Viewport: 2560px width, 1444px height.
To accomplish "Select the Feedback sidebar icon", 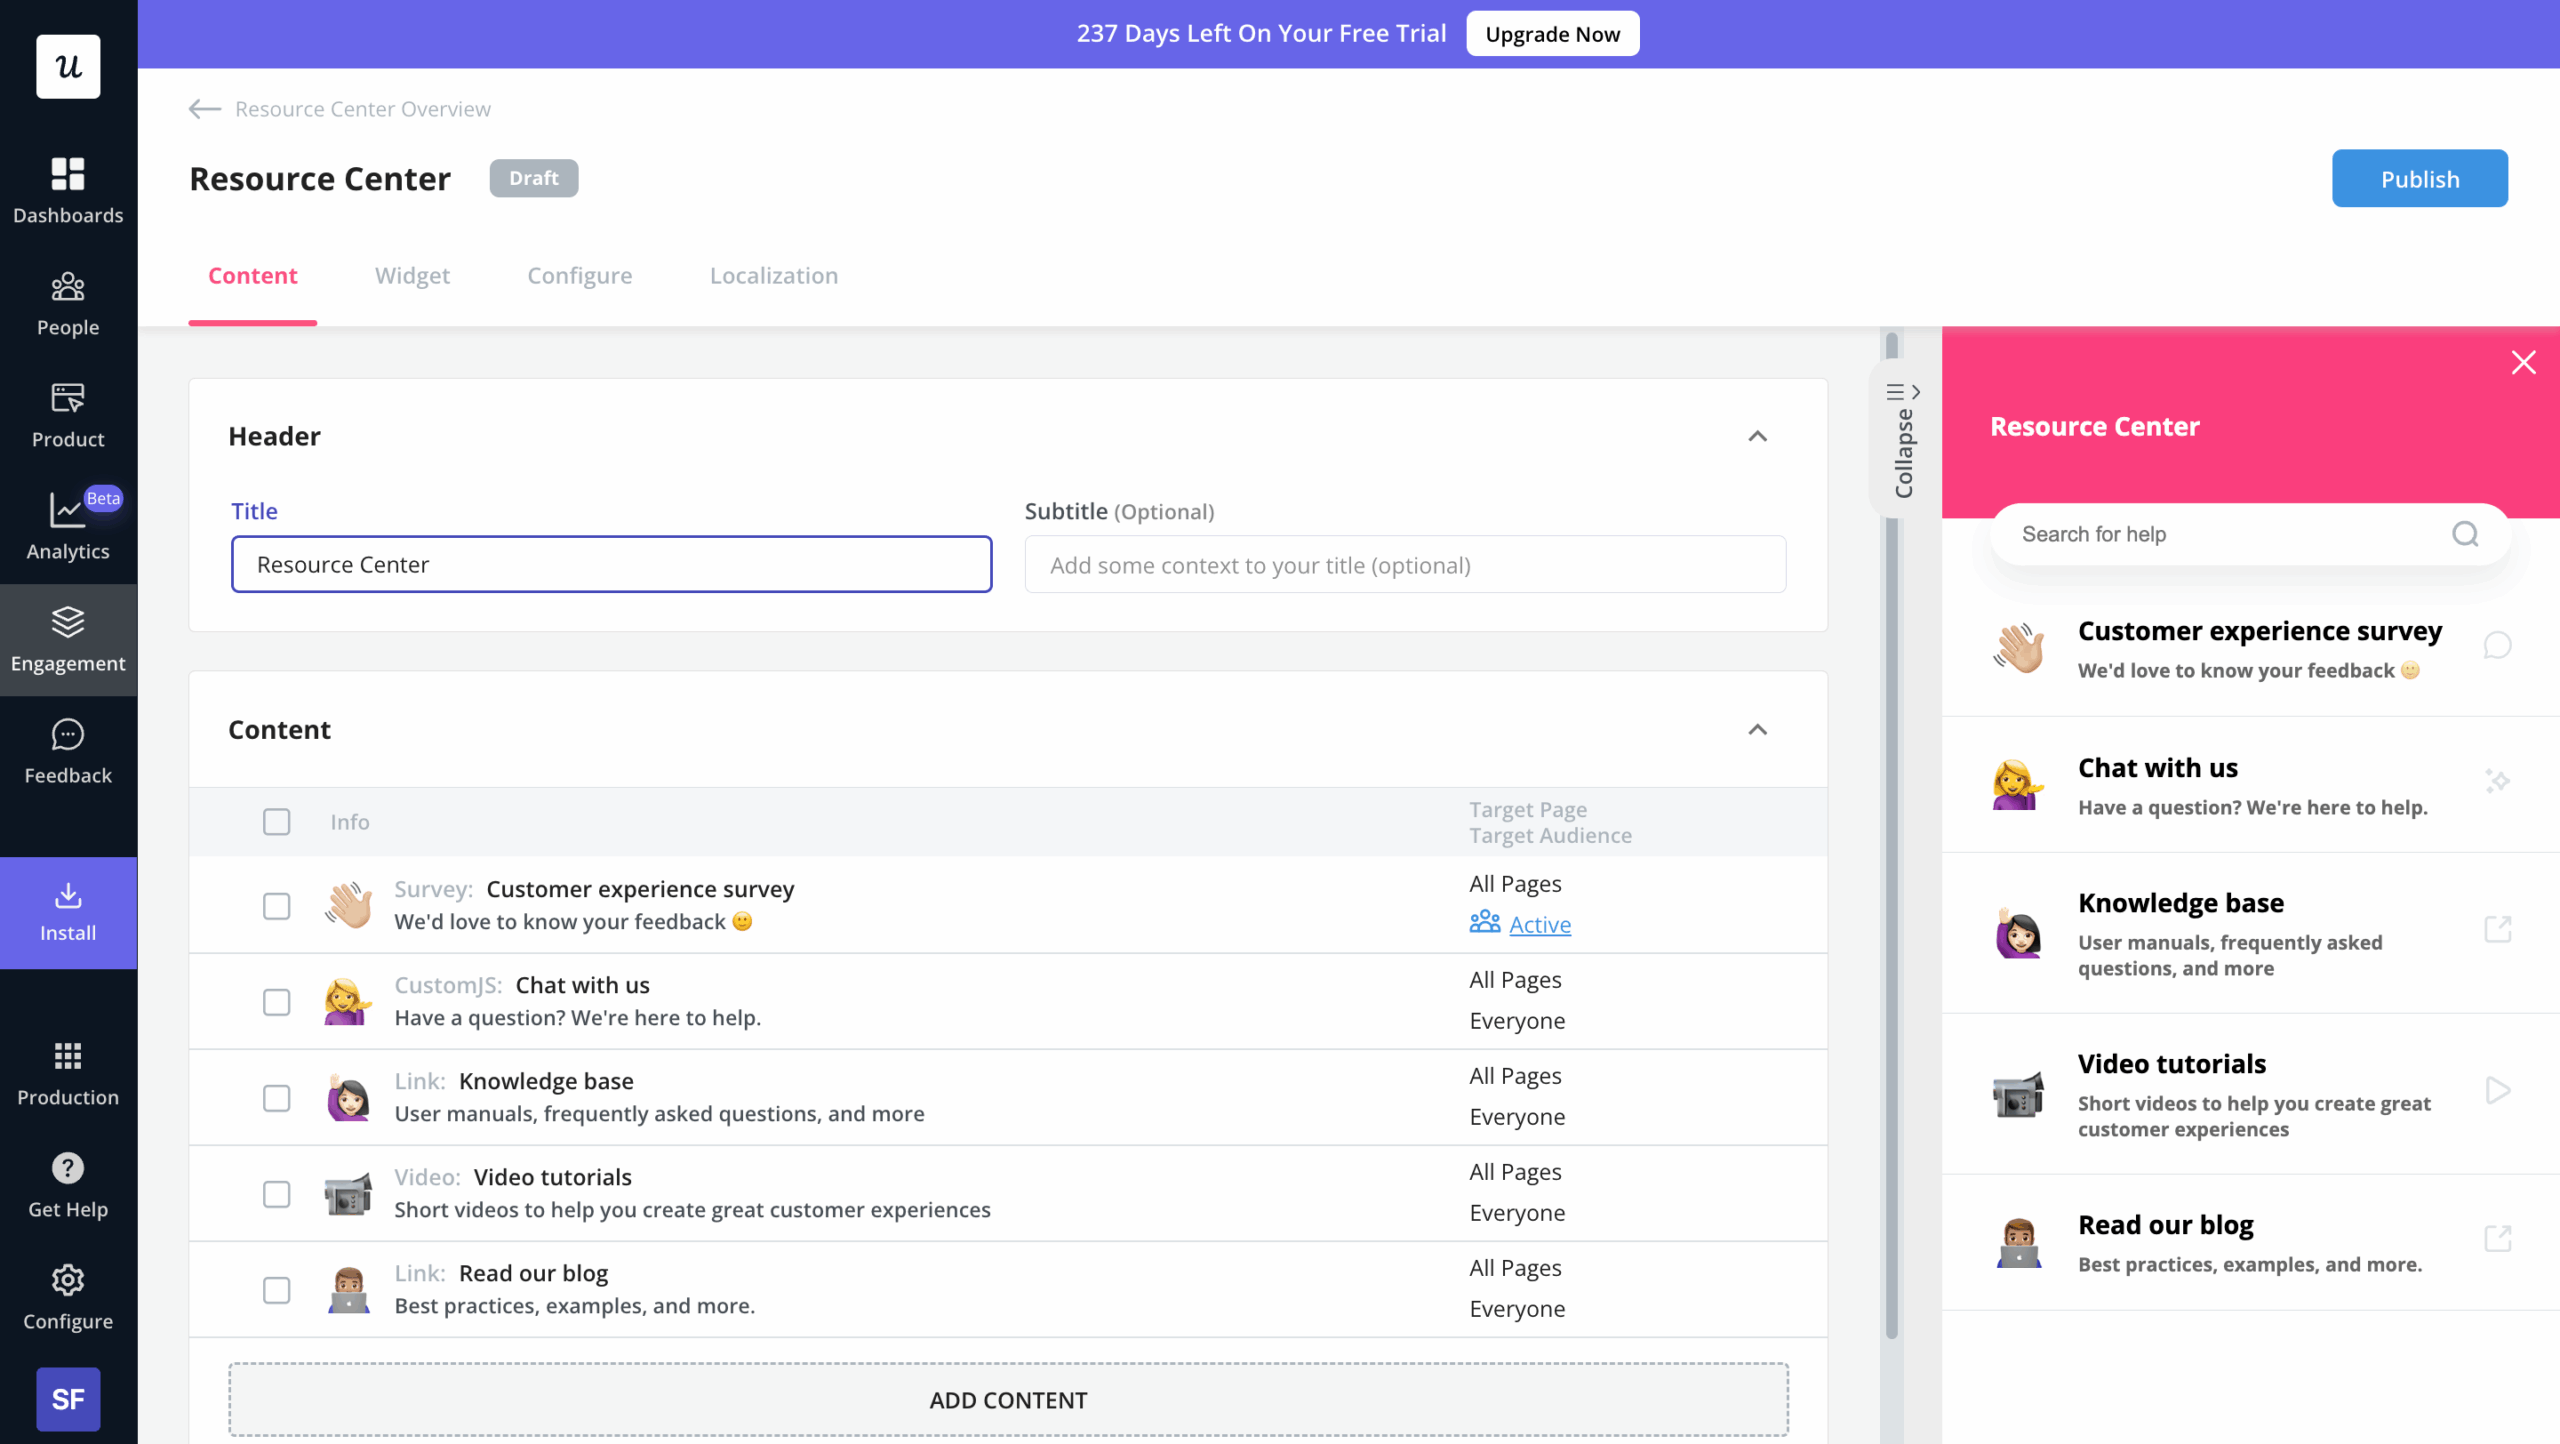I will [x=67, y=748].
